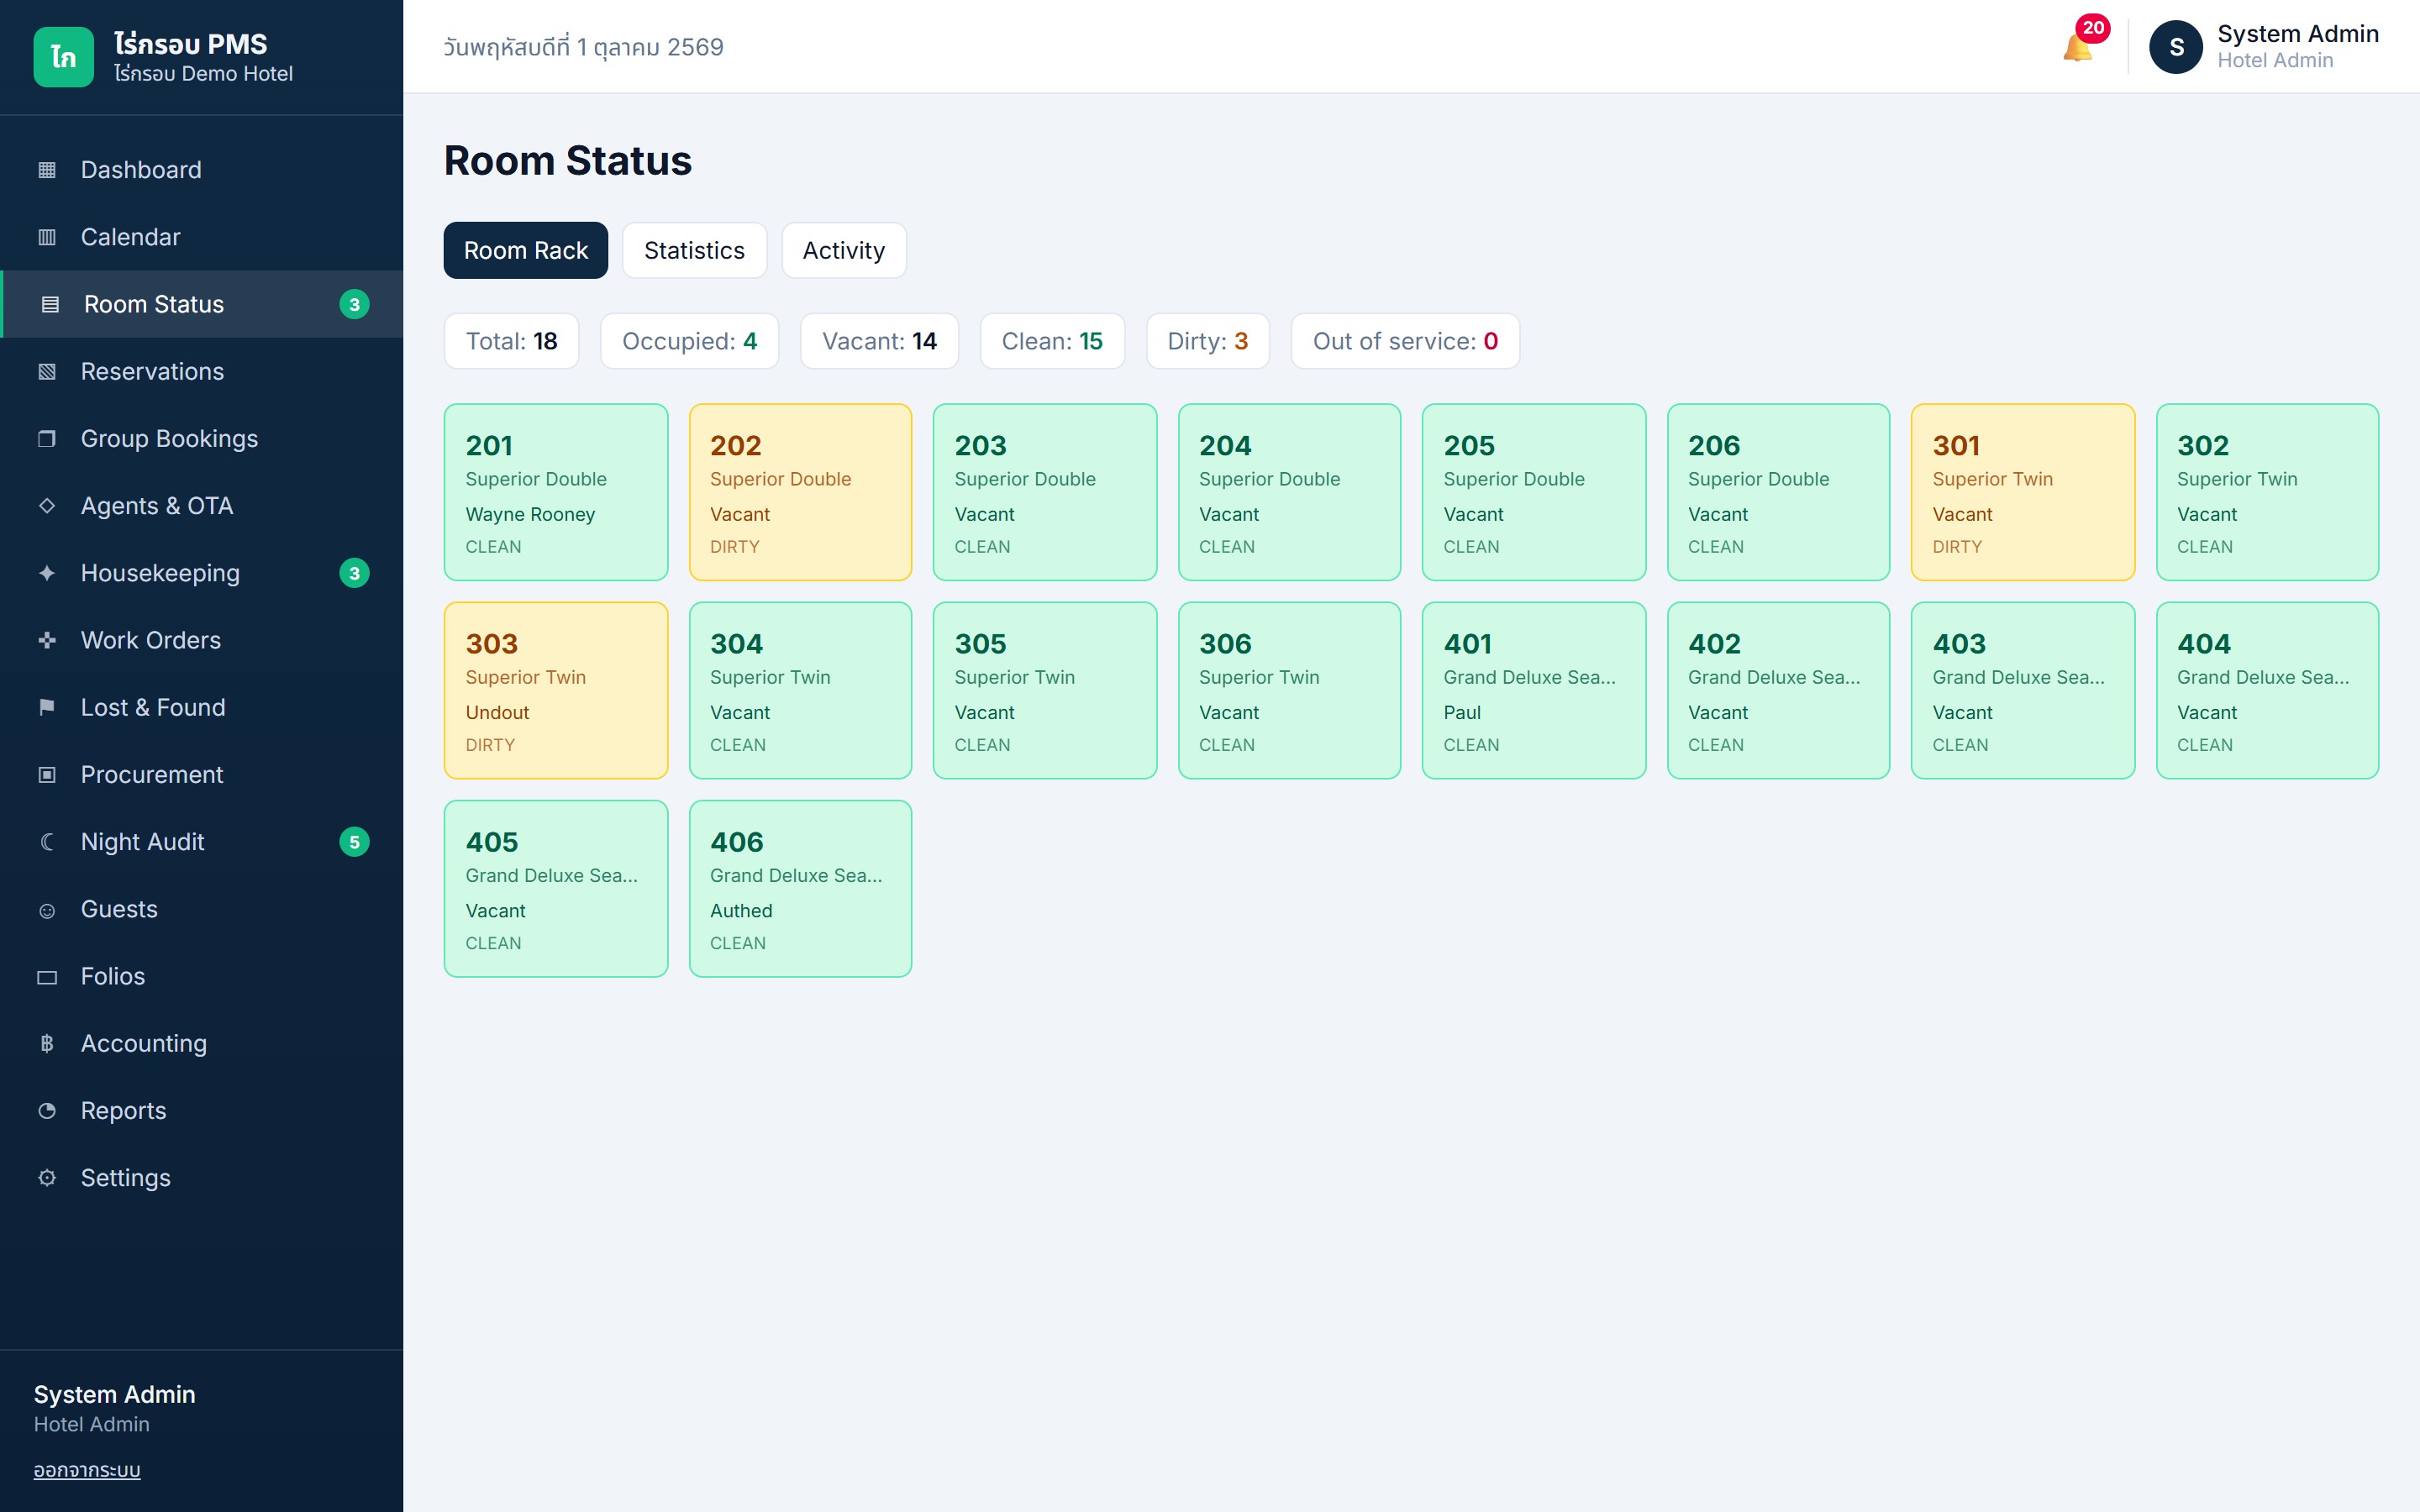Viewport: 2420px width, 1512px height.
Task: Click the Work Orders icon
Action: pos(47,640)
